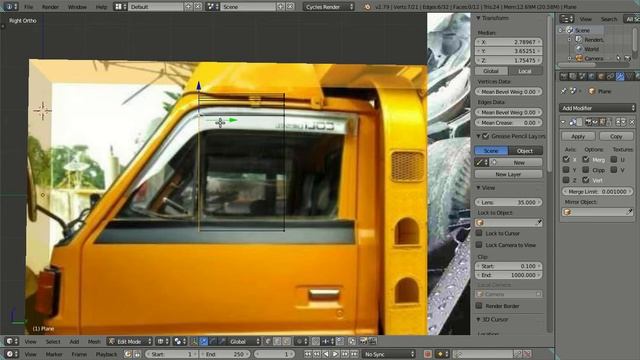Toggle the Merge option checkbox

point(586,159)
